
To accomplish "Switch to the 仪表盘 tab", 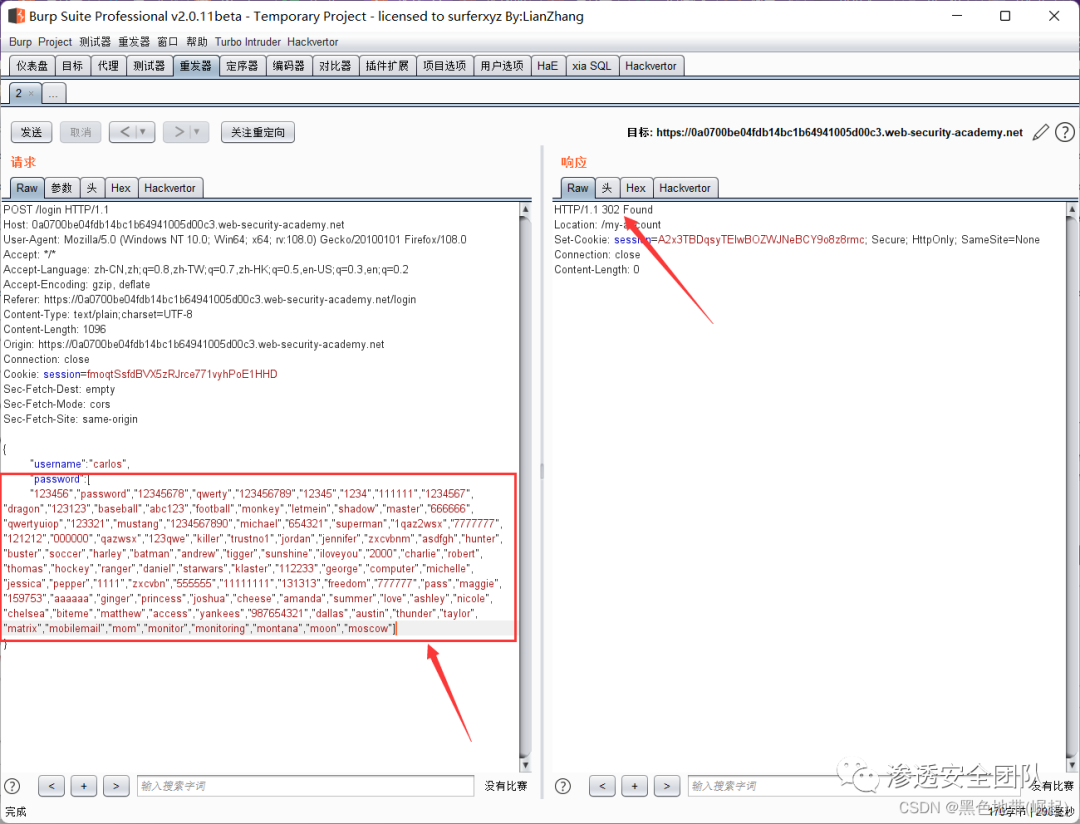I will click(x=32, y=66).
